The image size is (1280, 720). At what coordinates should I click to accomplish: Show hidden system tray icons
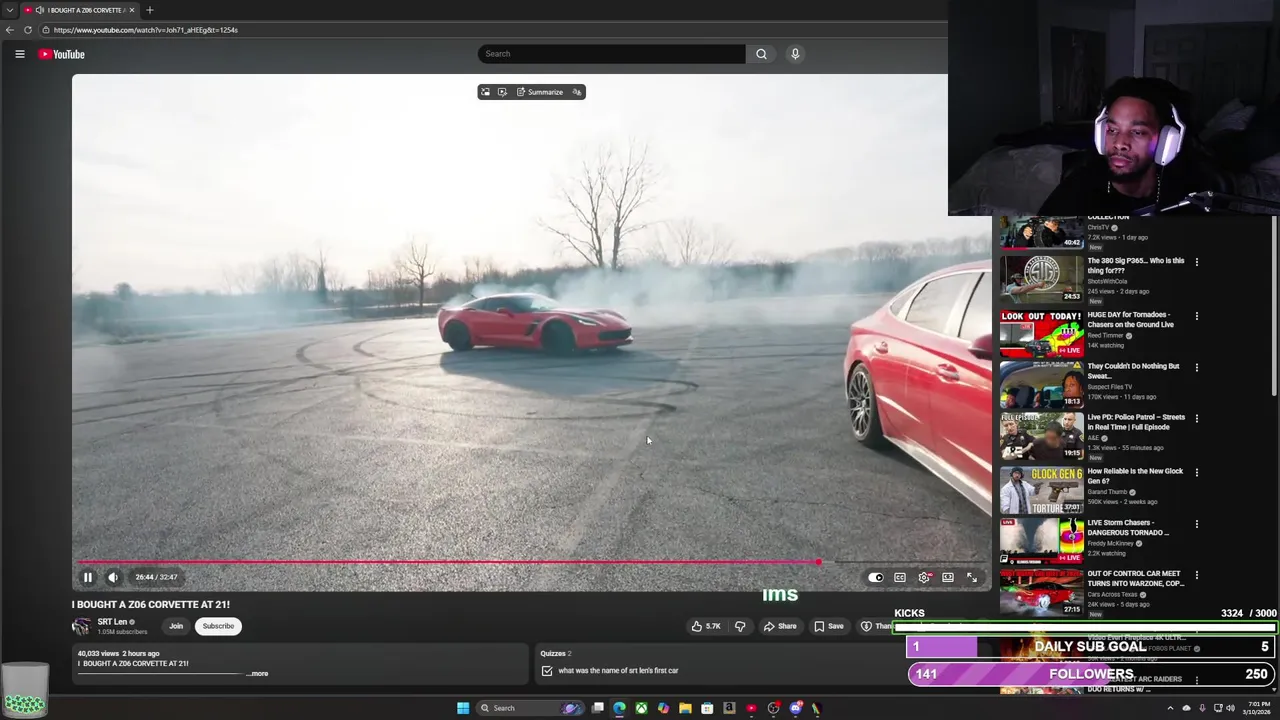[1170, 708]
